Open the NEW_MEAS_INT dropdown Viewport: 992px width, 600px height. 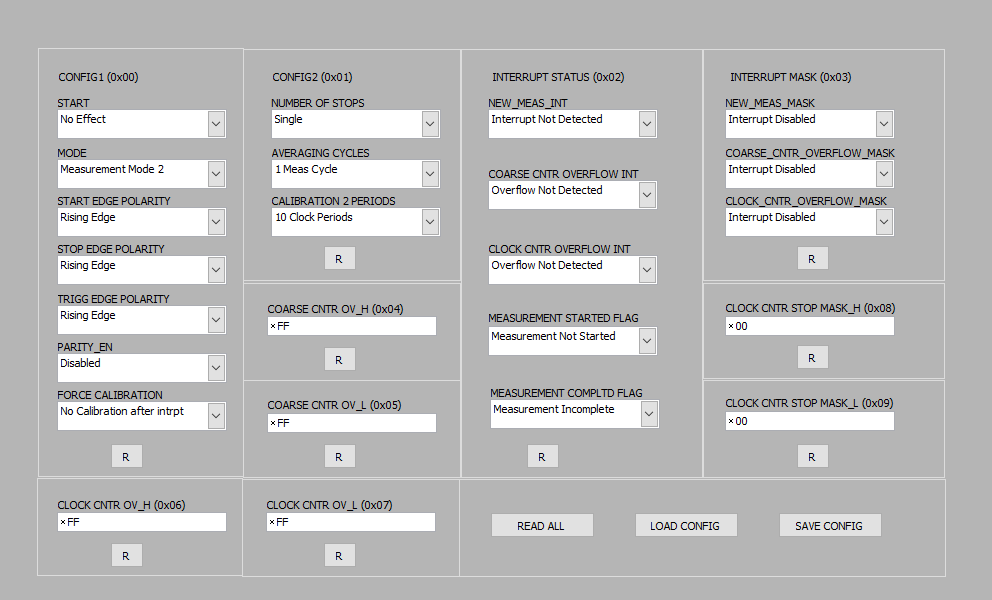(647, 124)
